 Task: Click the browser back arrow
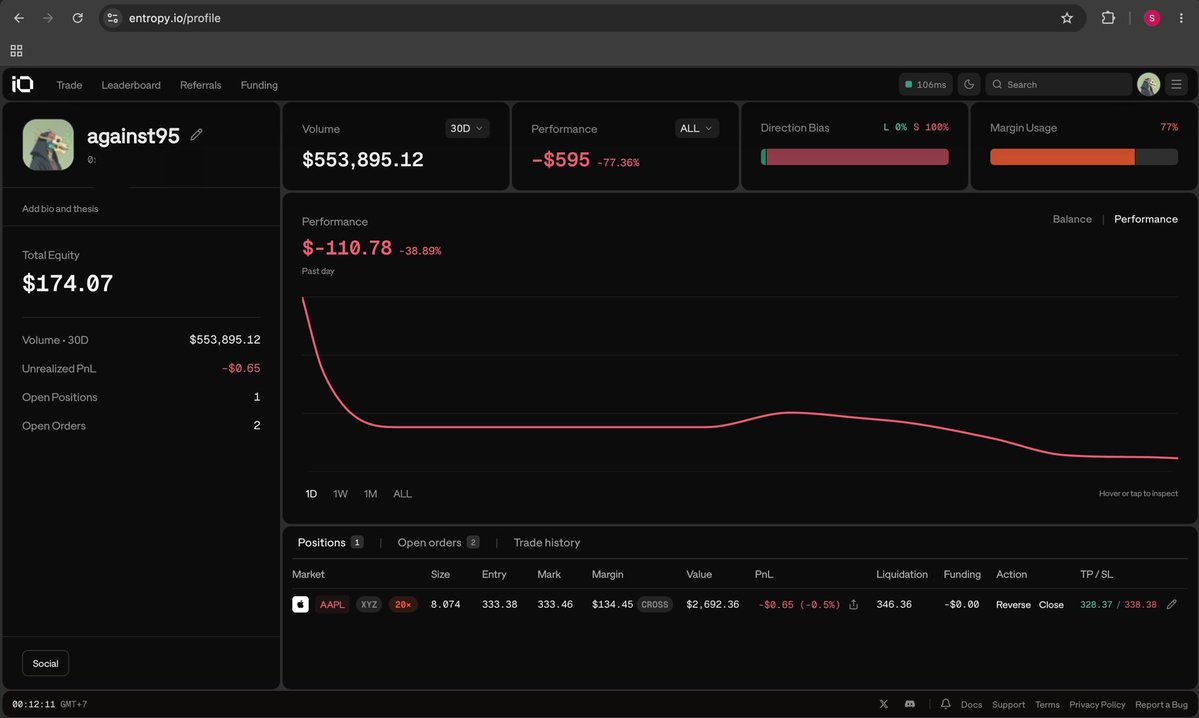(x=19, y=18)
